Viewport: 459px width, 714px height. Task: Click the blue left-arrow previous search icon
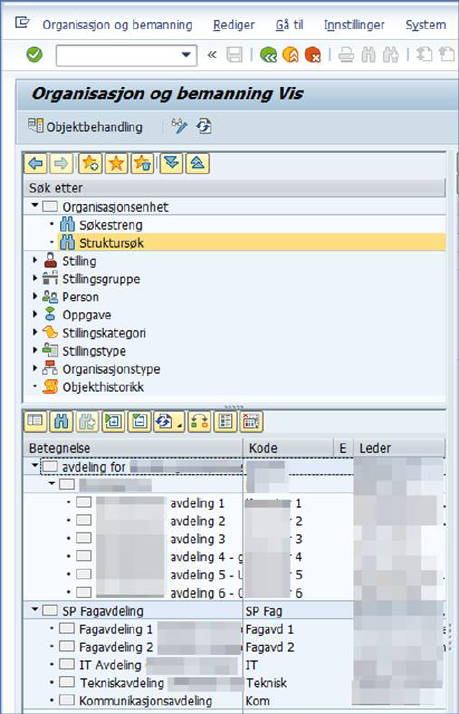point(35,163)
